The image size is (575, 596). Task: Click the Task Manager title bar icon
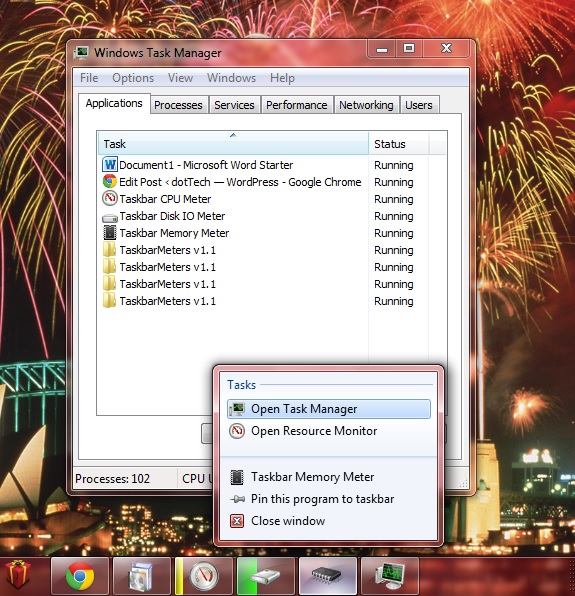pos(81,53)
